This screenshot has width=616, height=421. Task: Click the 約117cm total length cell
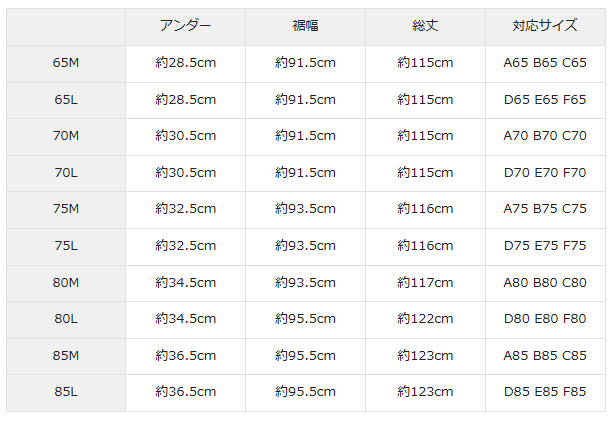(425, 283)
